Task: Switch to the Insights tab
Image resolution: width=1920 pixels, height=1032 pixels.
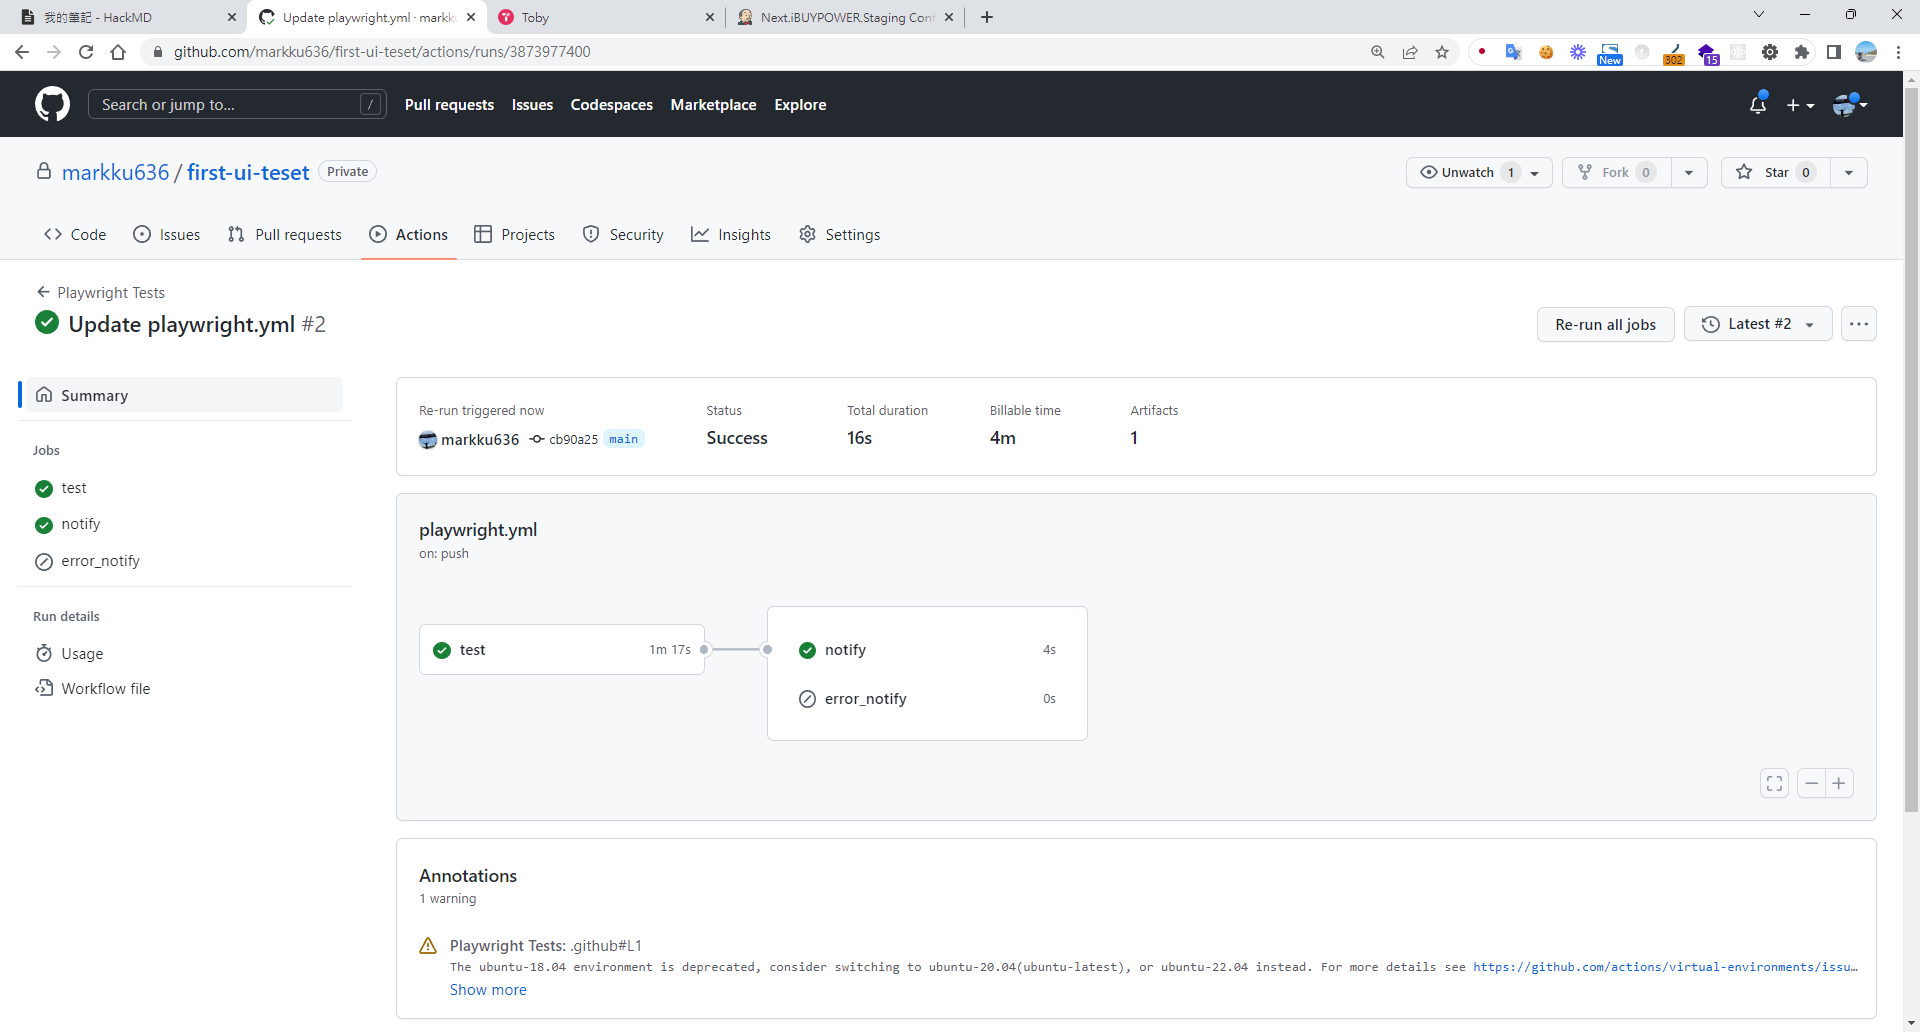Action: (731, 234)
